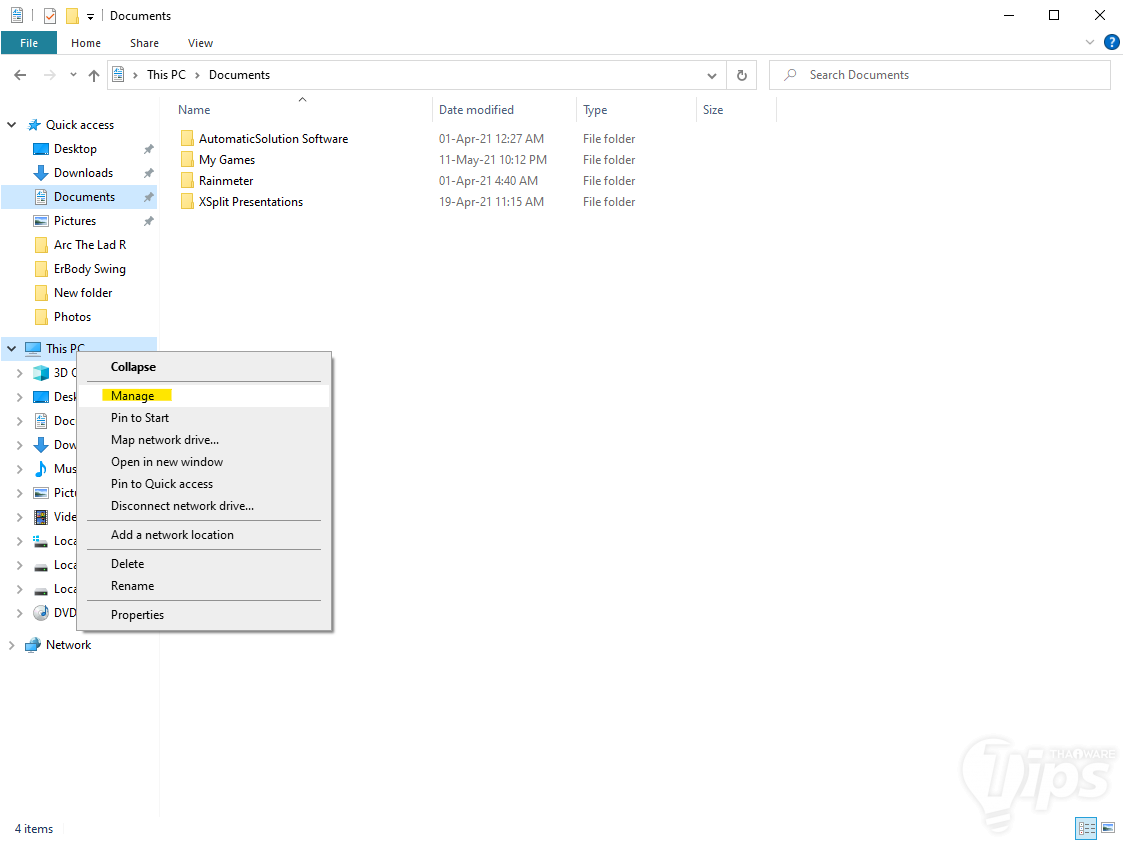Expand the Network tree node
1124x841 pixels.
(x=11, y=645)
